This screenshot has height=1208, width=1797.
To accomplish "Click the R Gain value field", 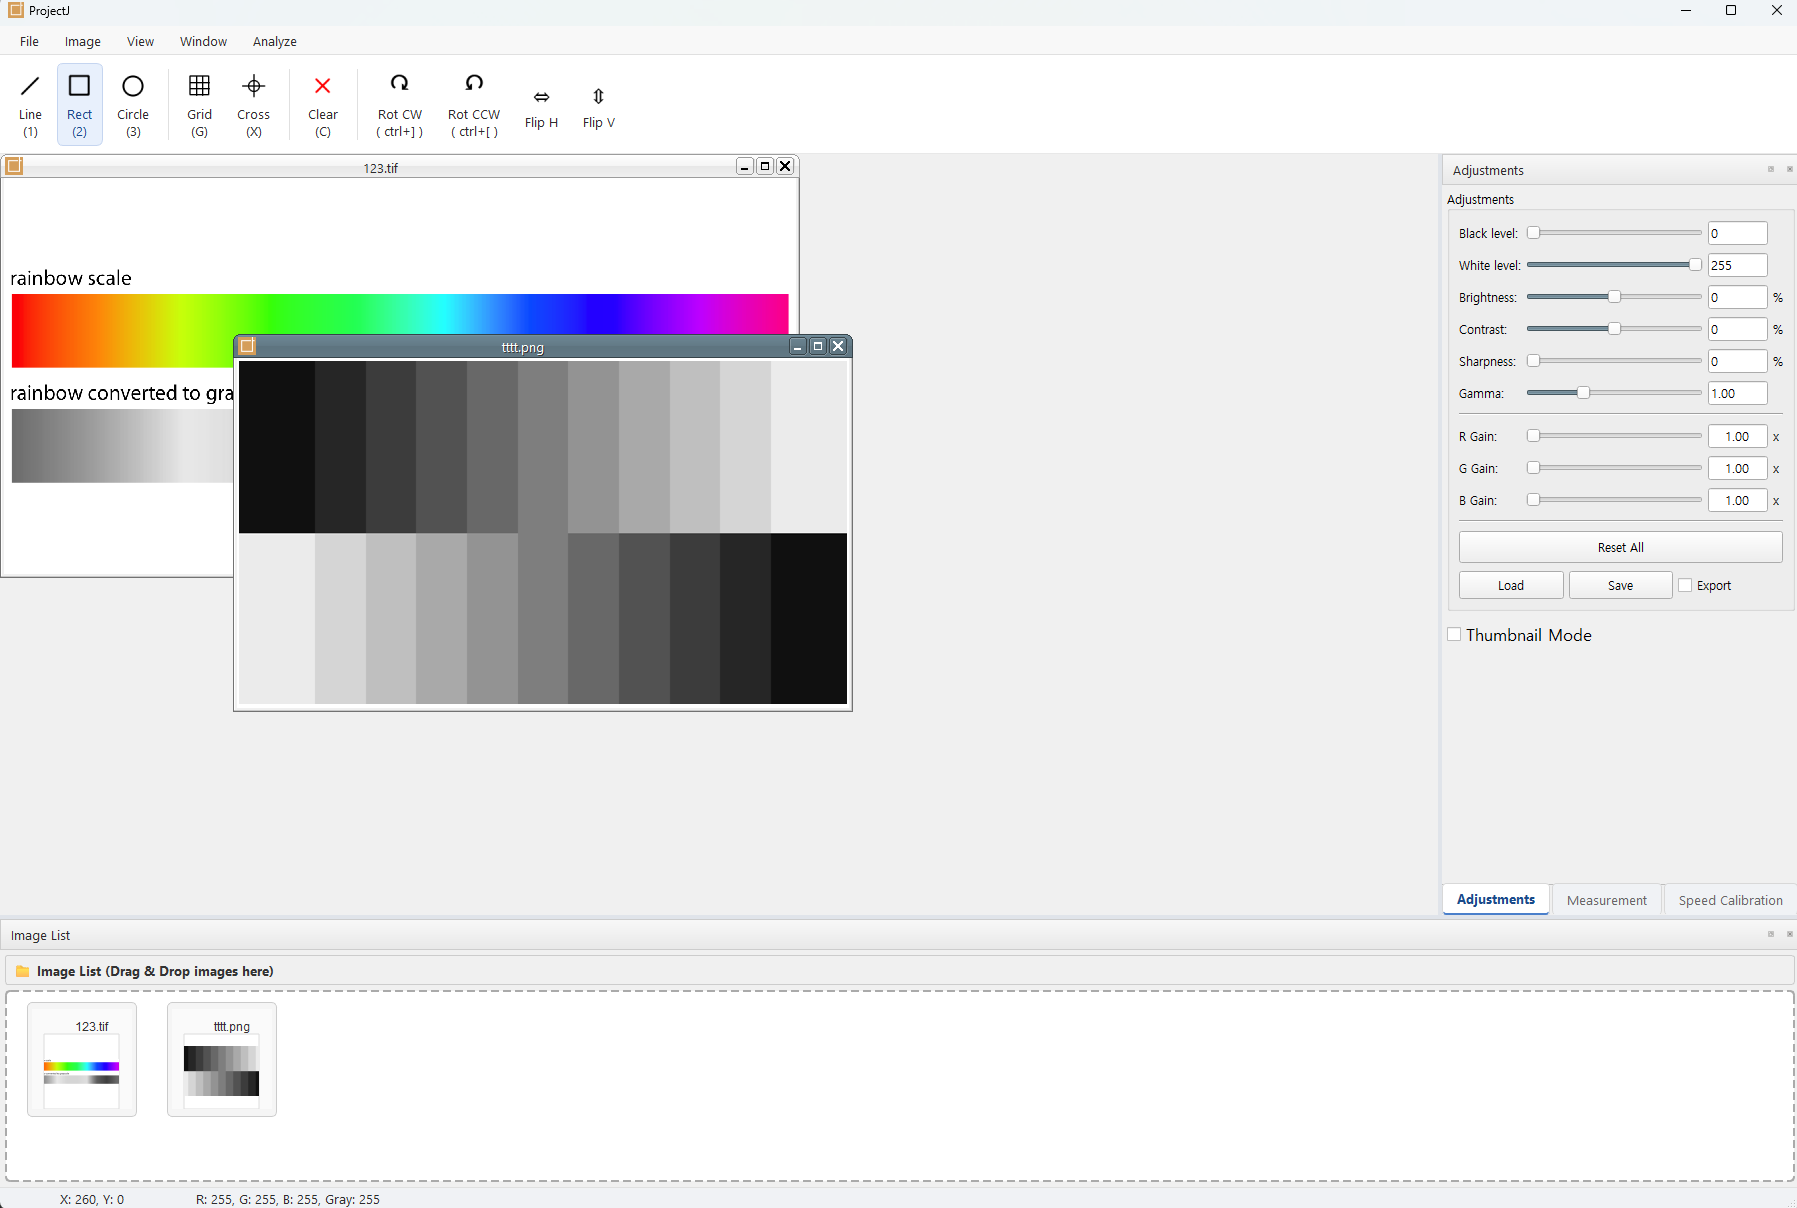I will [x=1737, y=436].
